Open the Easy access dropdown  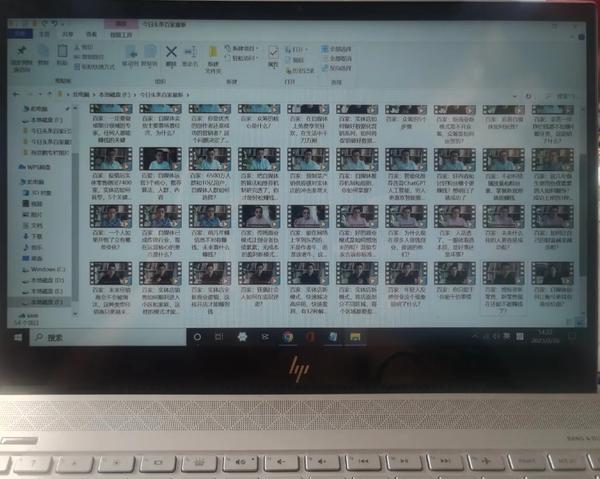242,58
